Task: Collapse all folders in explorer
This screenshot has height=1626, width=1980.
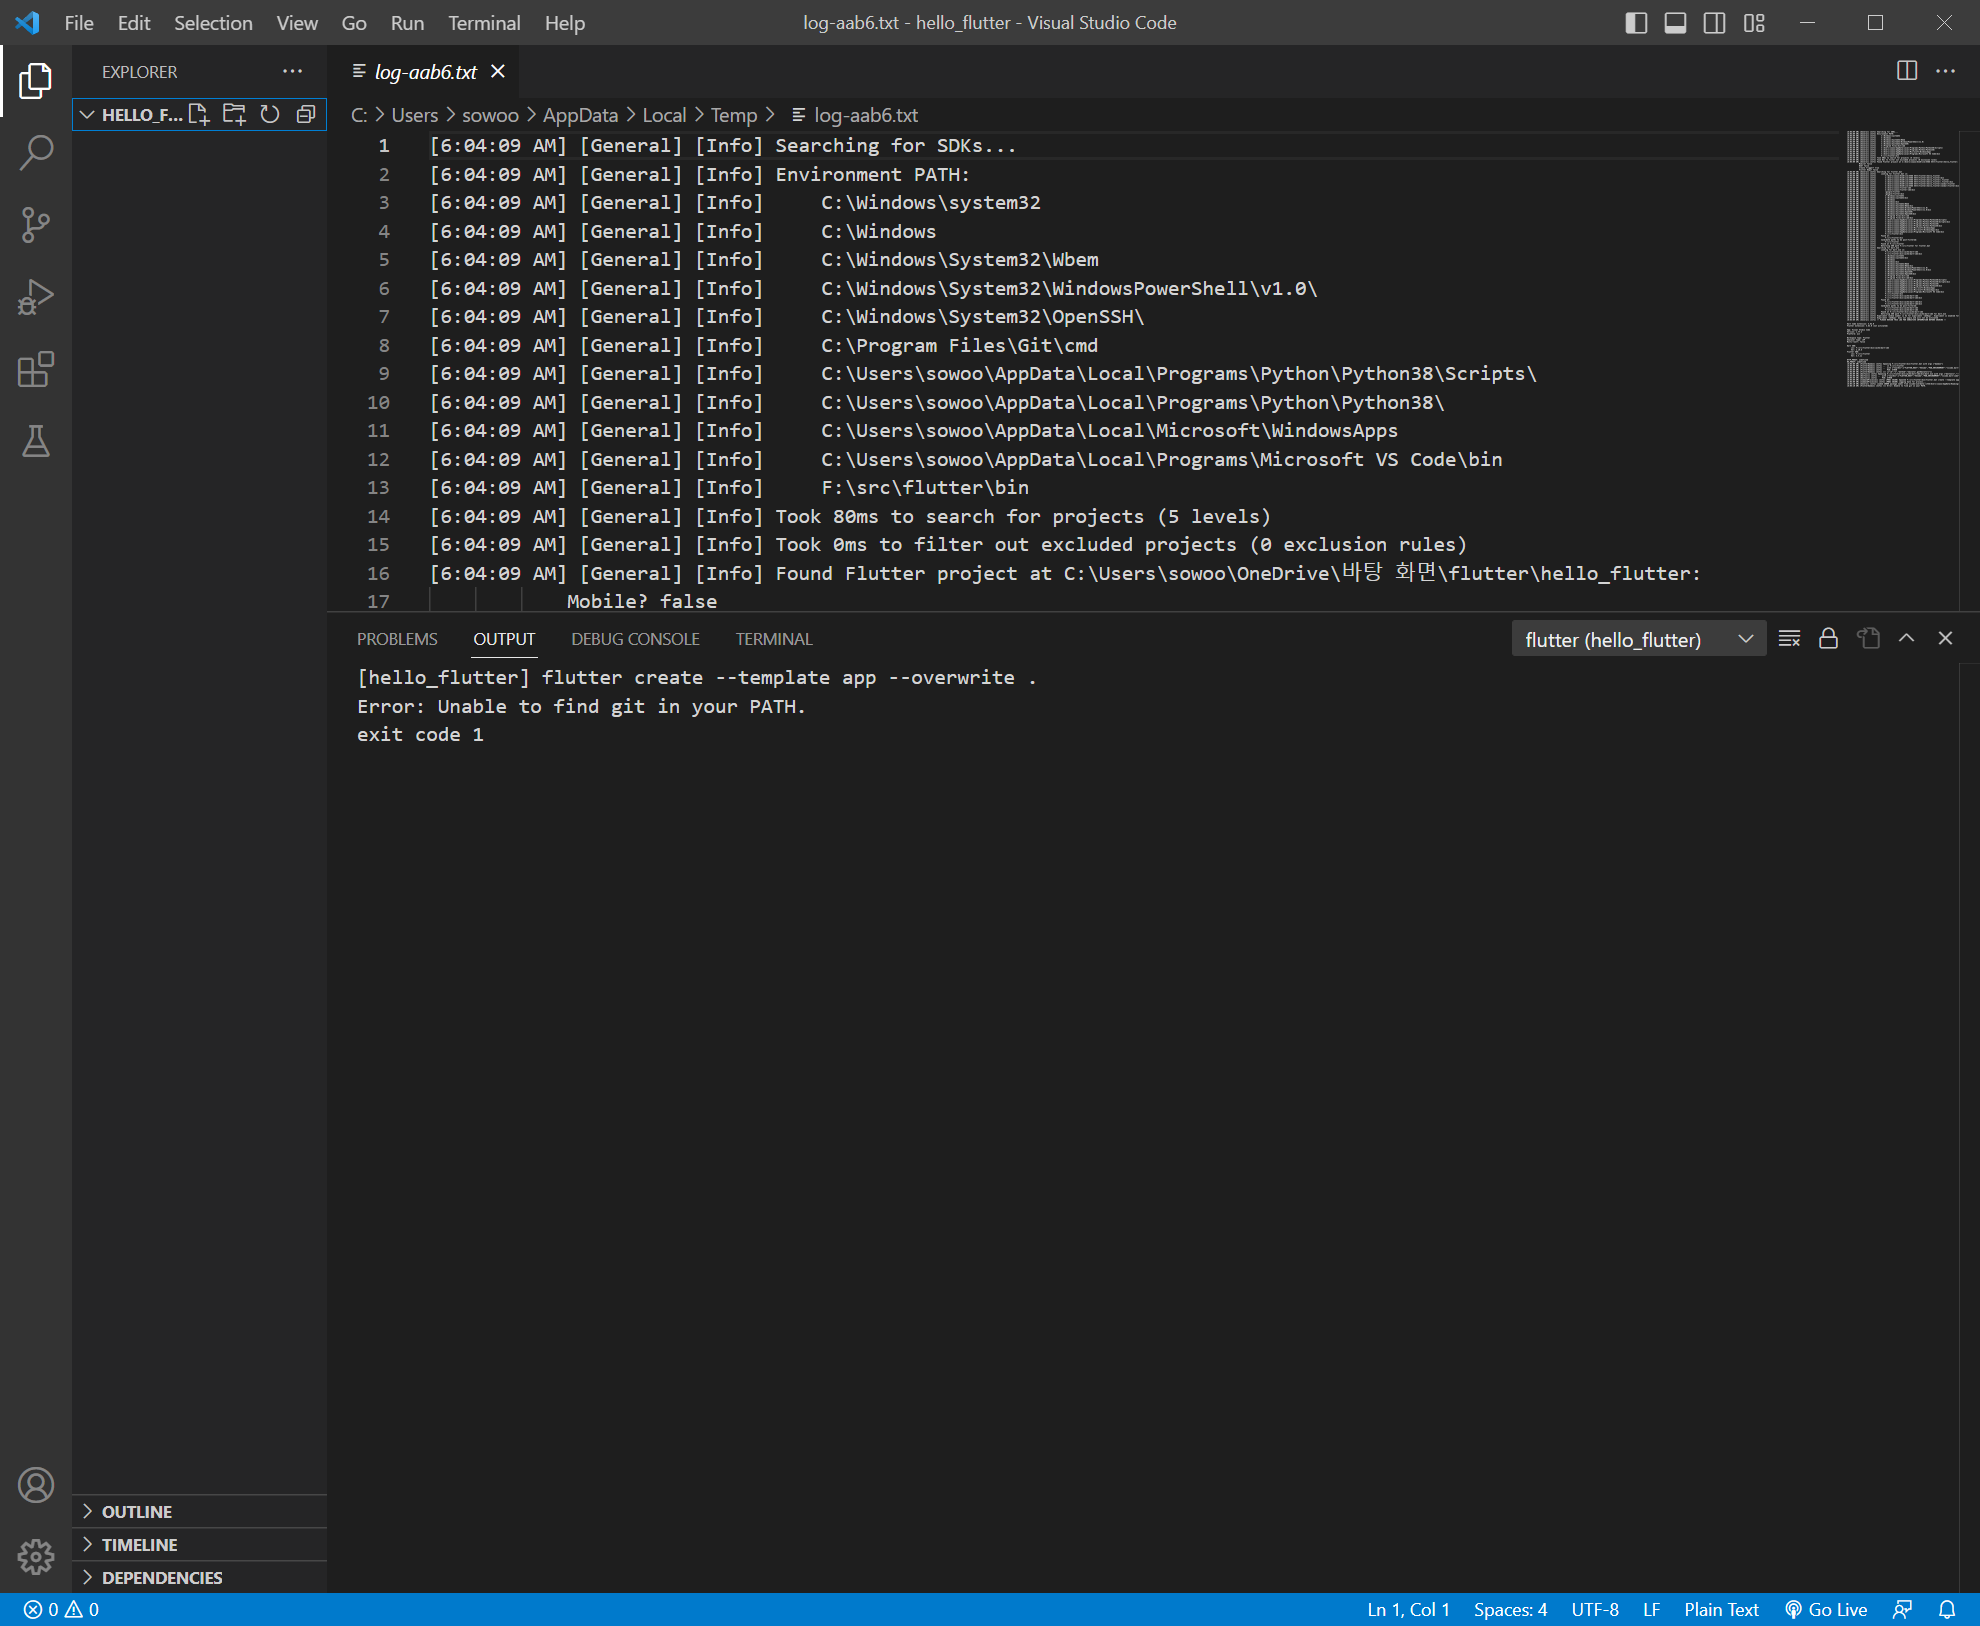Action: click(306, 114)
